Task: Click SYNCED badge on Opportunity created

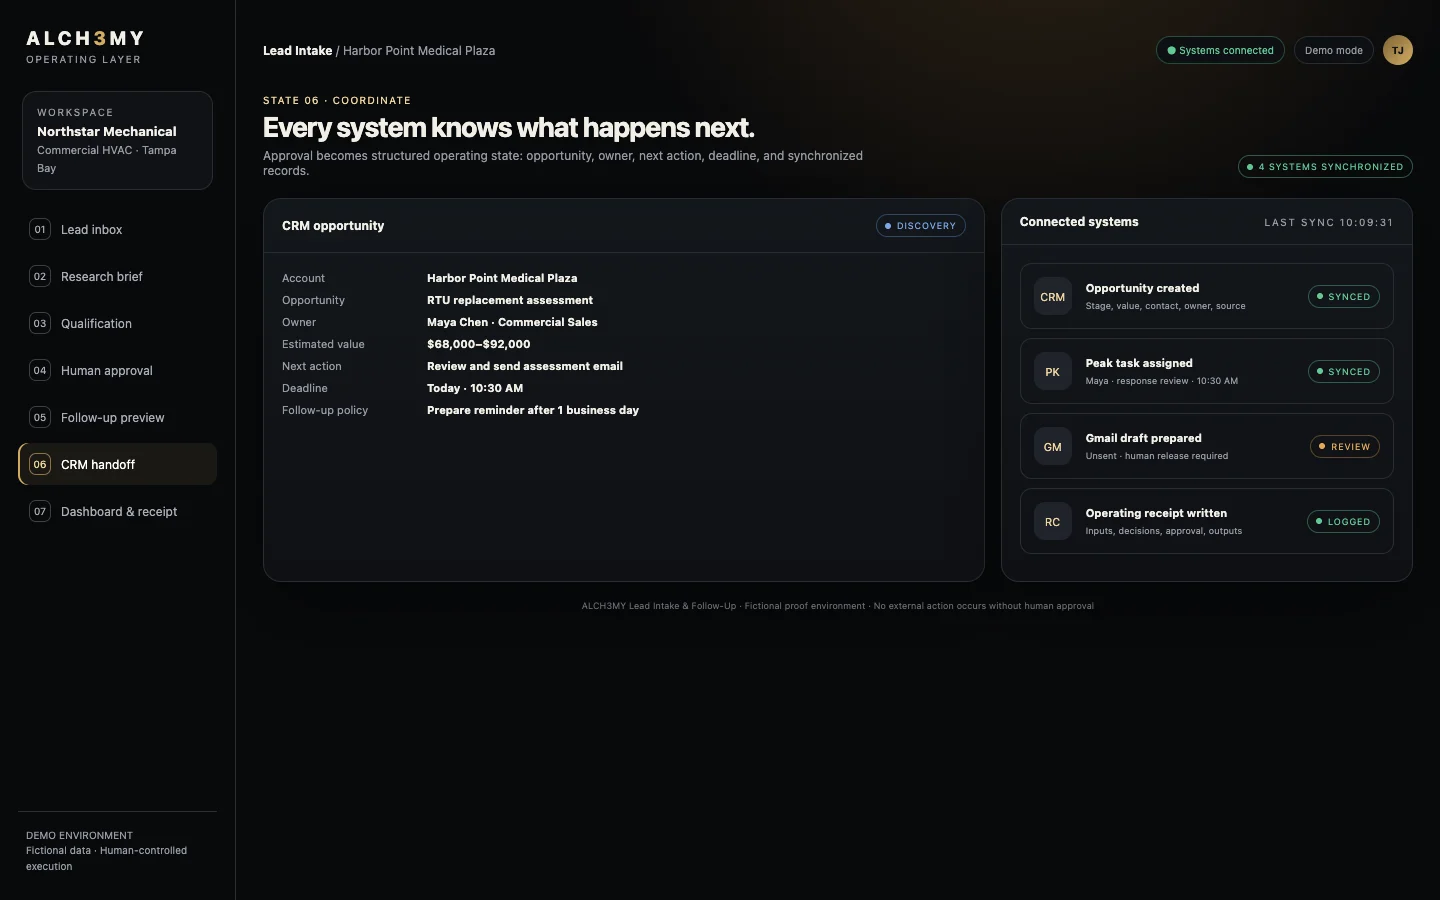Action: [1343, 297]
